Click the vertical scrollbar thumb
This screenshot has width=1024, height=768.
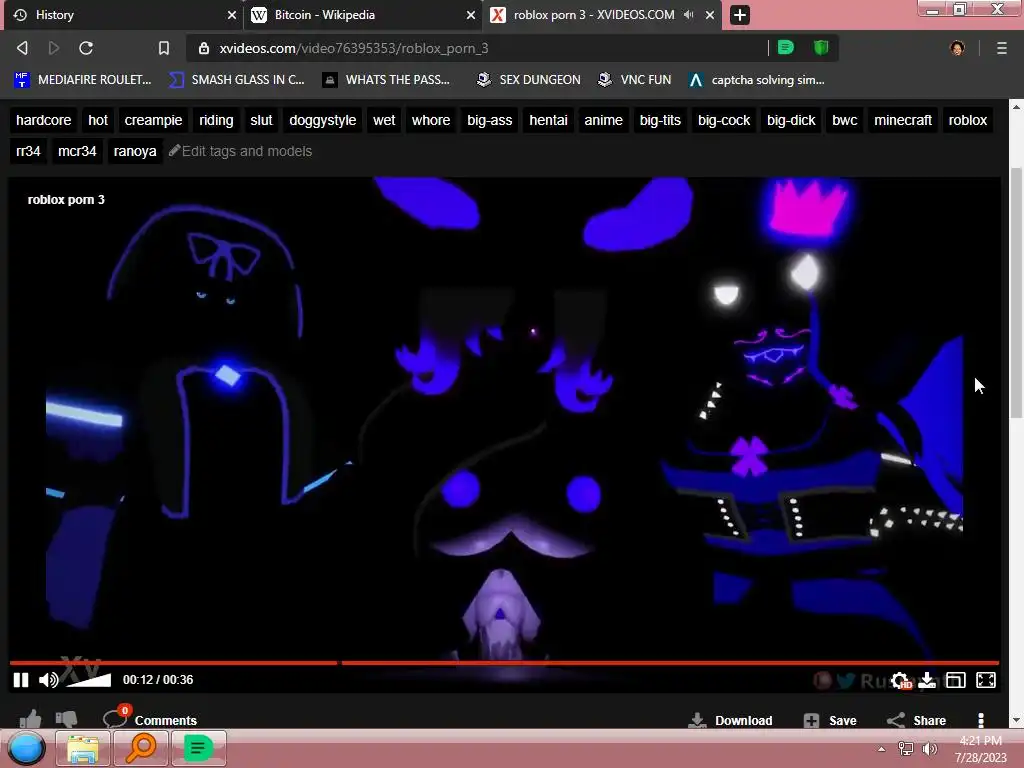tap(1016, 293)
